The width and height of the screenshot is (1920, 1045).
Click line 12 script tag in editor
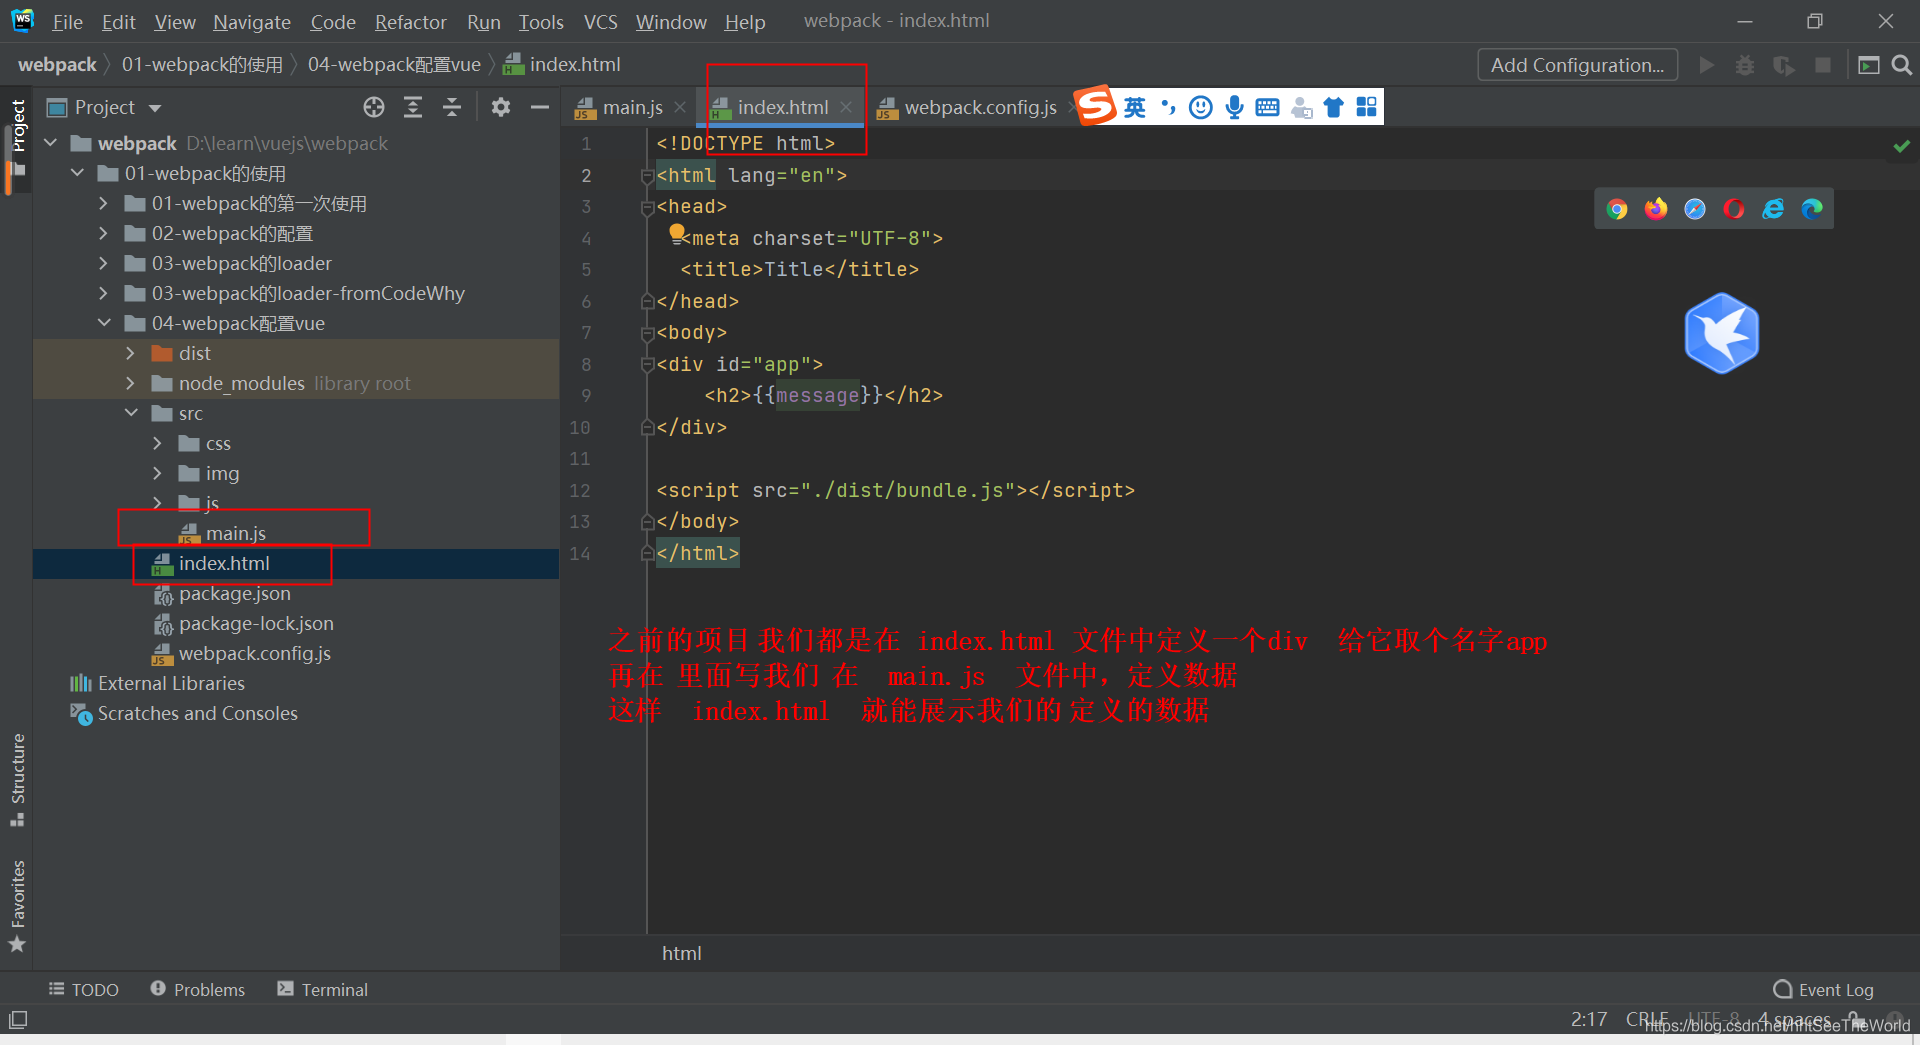tap(896, 490)
